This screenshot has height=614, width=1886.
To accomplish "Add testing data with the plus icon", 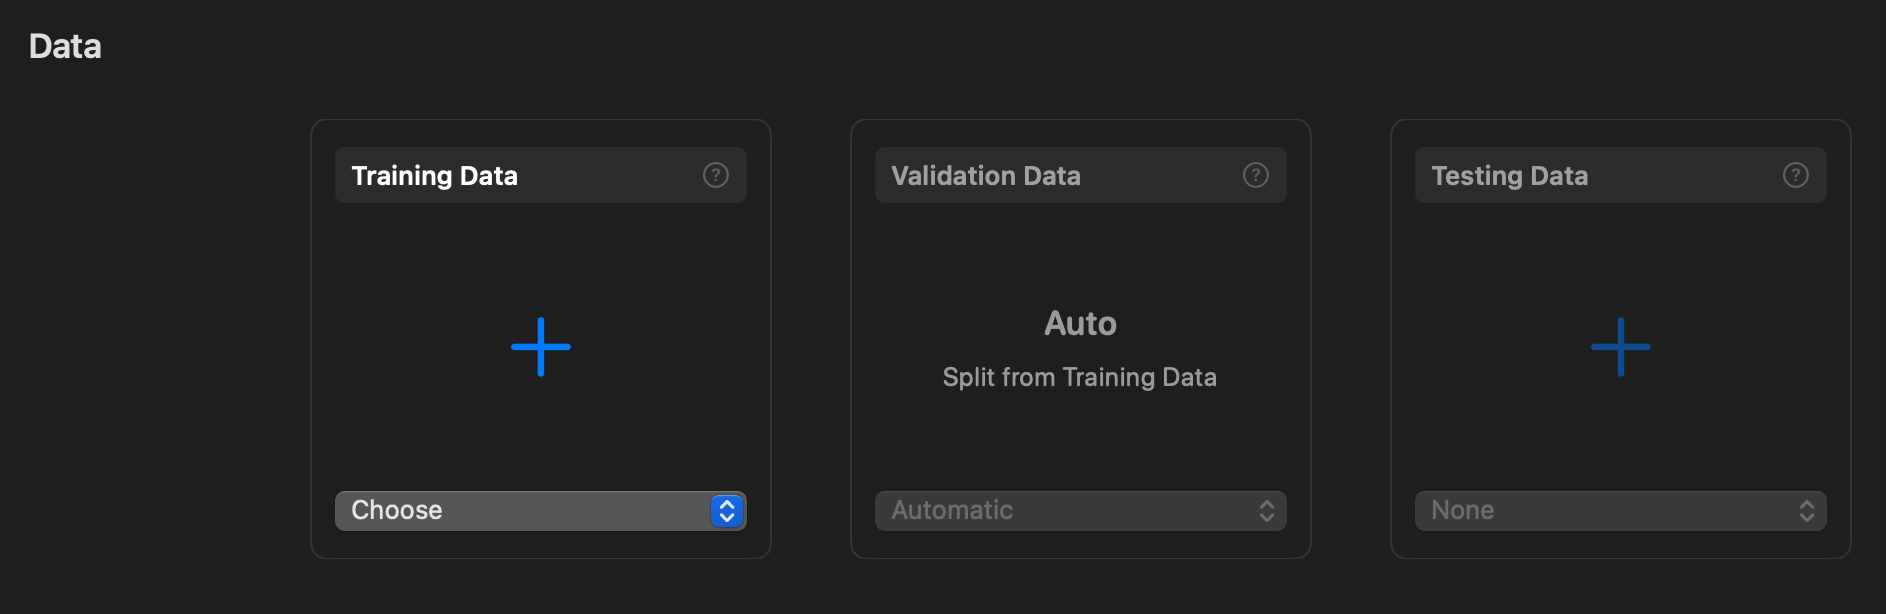I will pos(1621,347).
